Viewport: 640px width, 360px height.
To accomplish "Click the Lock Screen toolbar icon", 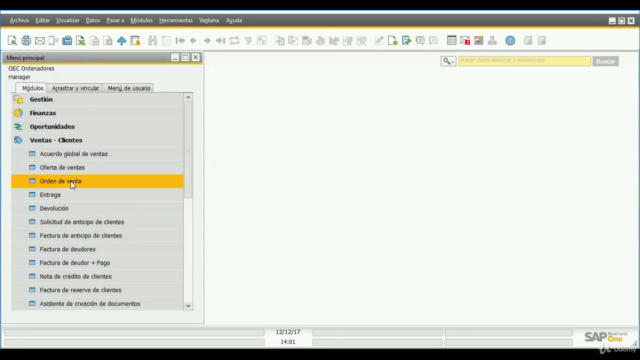I will (x=135, y=40).
